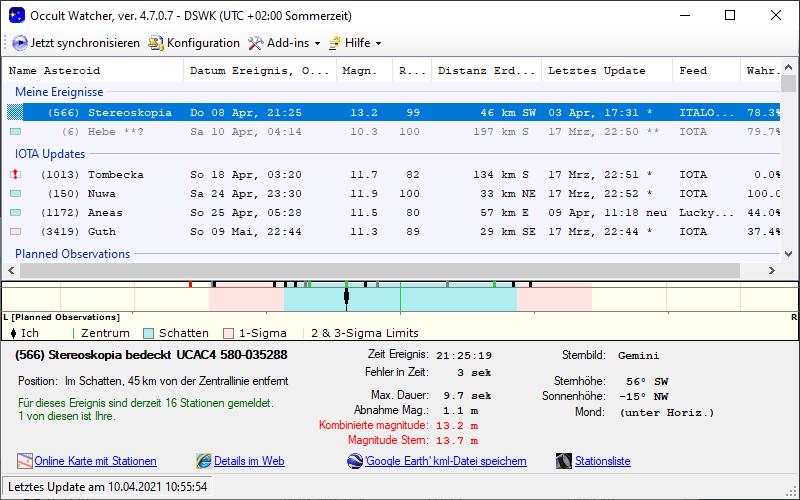The image size is (800, 500).
Task: Click the Google Earth globe icon
Action: click(x=355, y=461)
